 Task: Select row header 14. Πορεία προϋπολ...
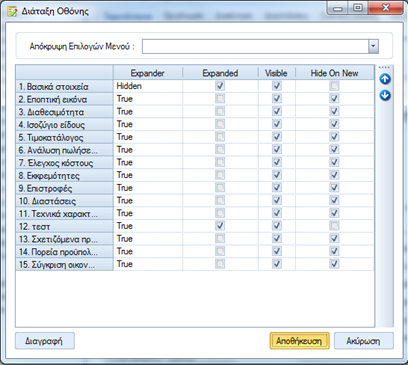[x=64, y=251]
